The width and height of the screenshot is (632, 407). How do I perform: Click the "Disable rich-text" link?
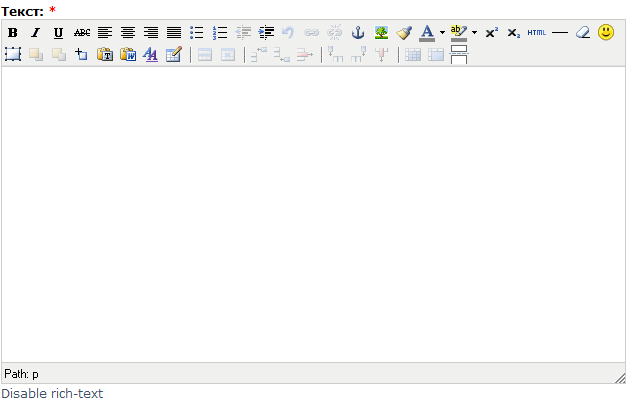[52, 393]
